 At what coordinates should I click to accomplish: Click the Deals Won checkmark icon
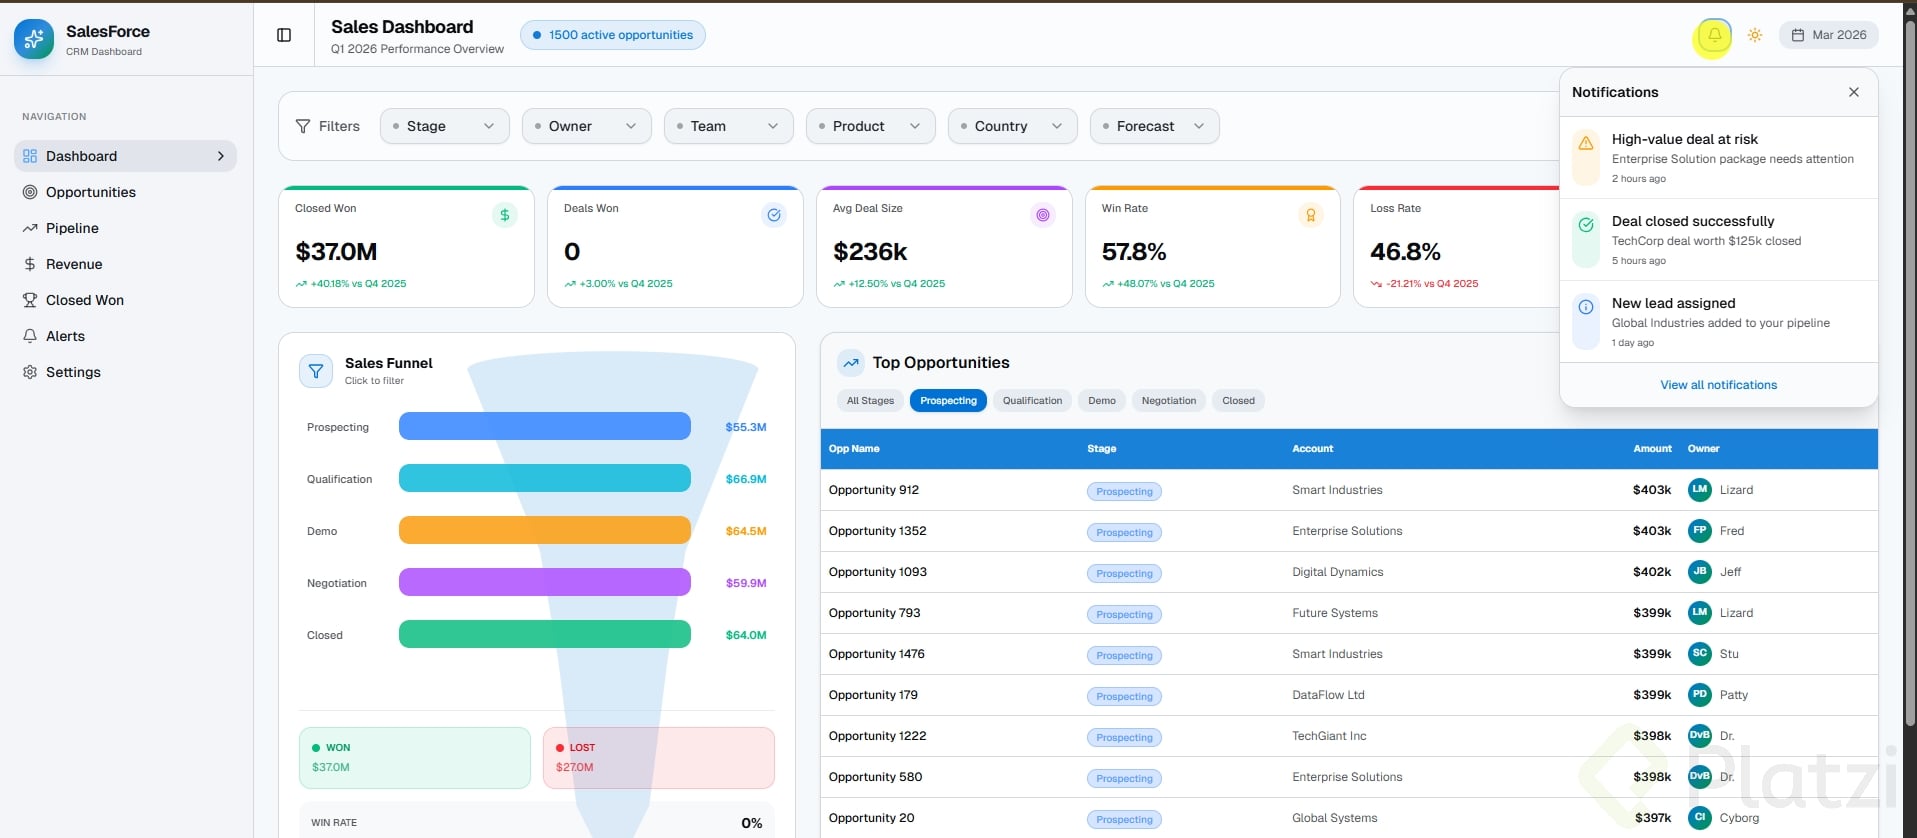774,215
